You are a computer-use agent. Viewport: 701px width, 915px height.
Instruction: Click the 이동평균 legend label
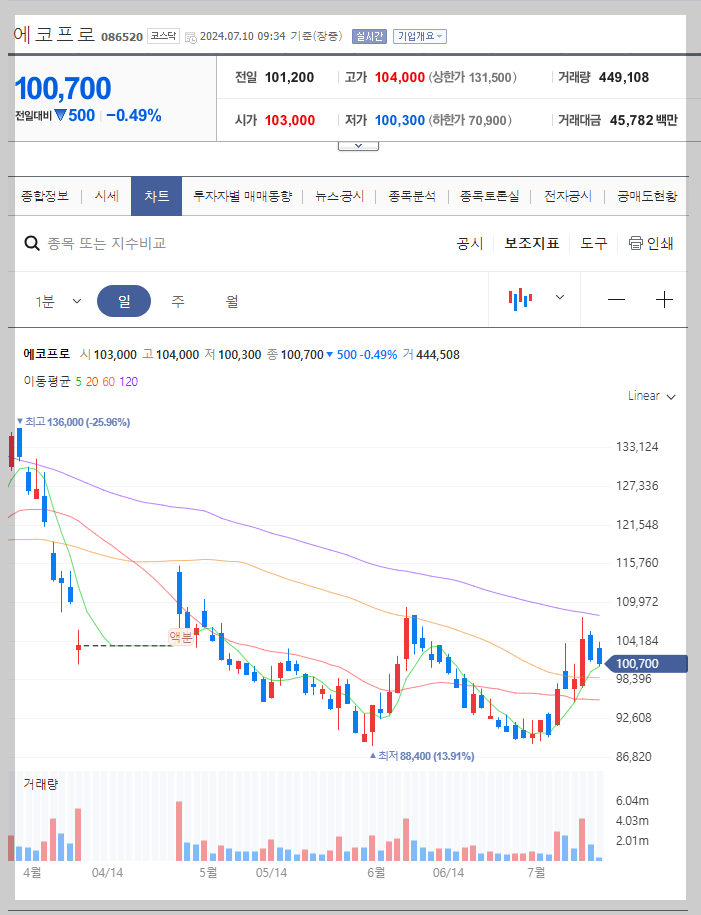coord(47,382)
